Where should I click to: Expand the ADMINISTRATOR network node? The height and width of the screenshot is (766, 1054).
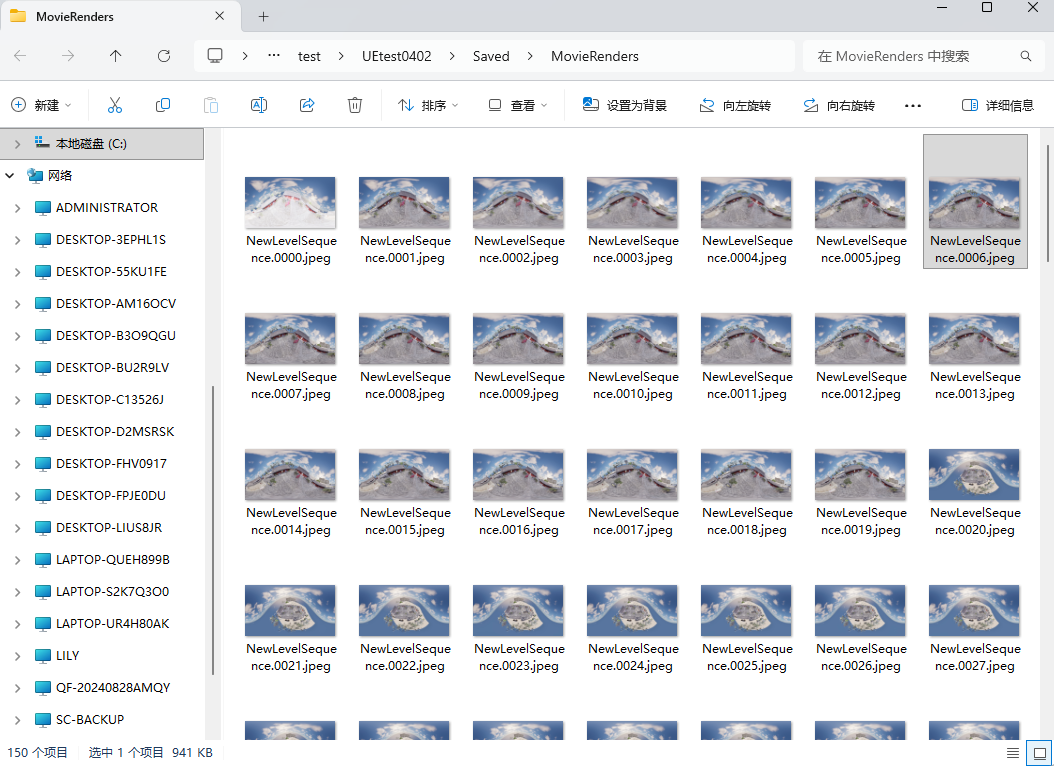tap(17, 208)
